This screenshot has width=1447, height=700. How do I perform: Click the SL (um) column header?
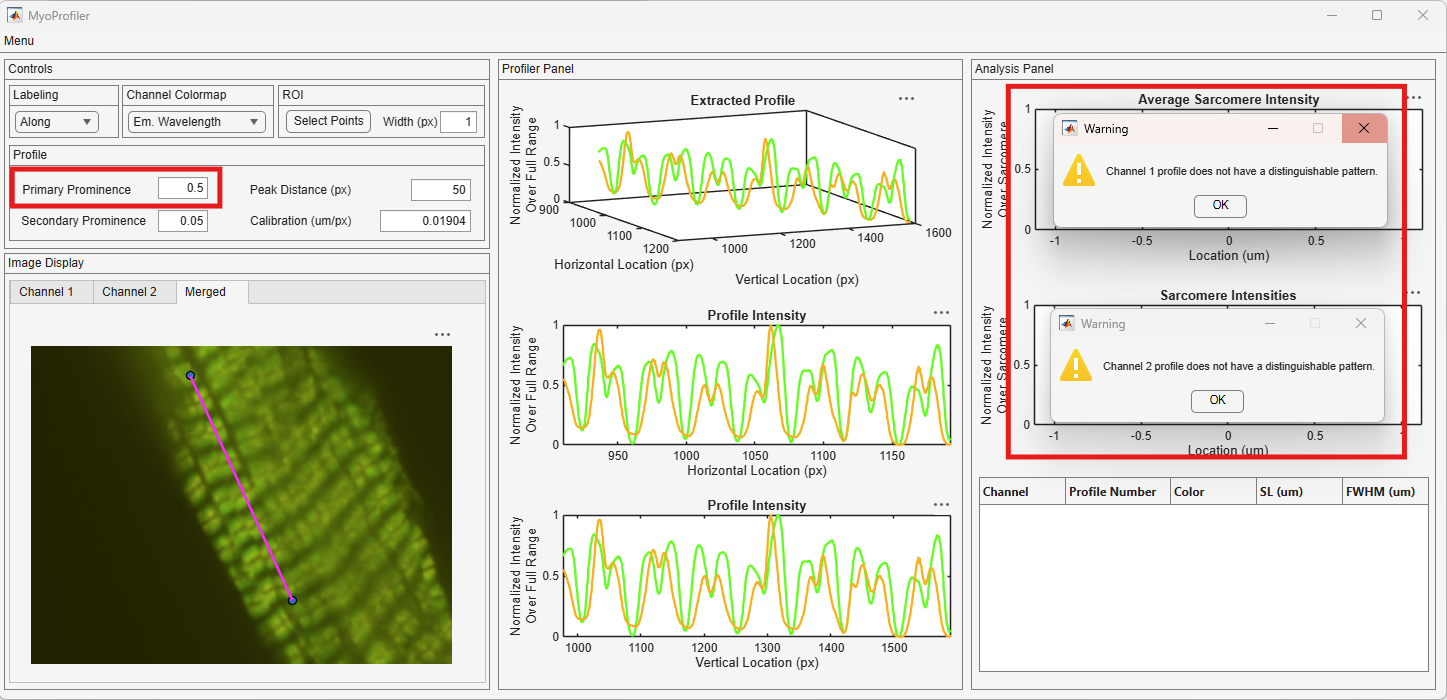[1298, 492]
